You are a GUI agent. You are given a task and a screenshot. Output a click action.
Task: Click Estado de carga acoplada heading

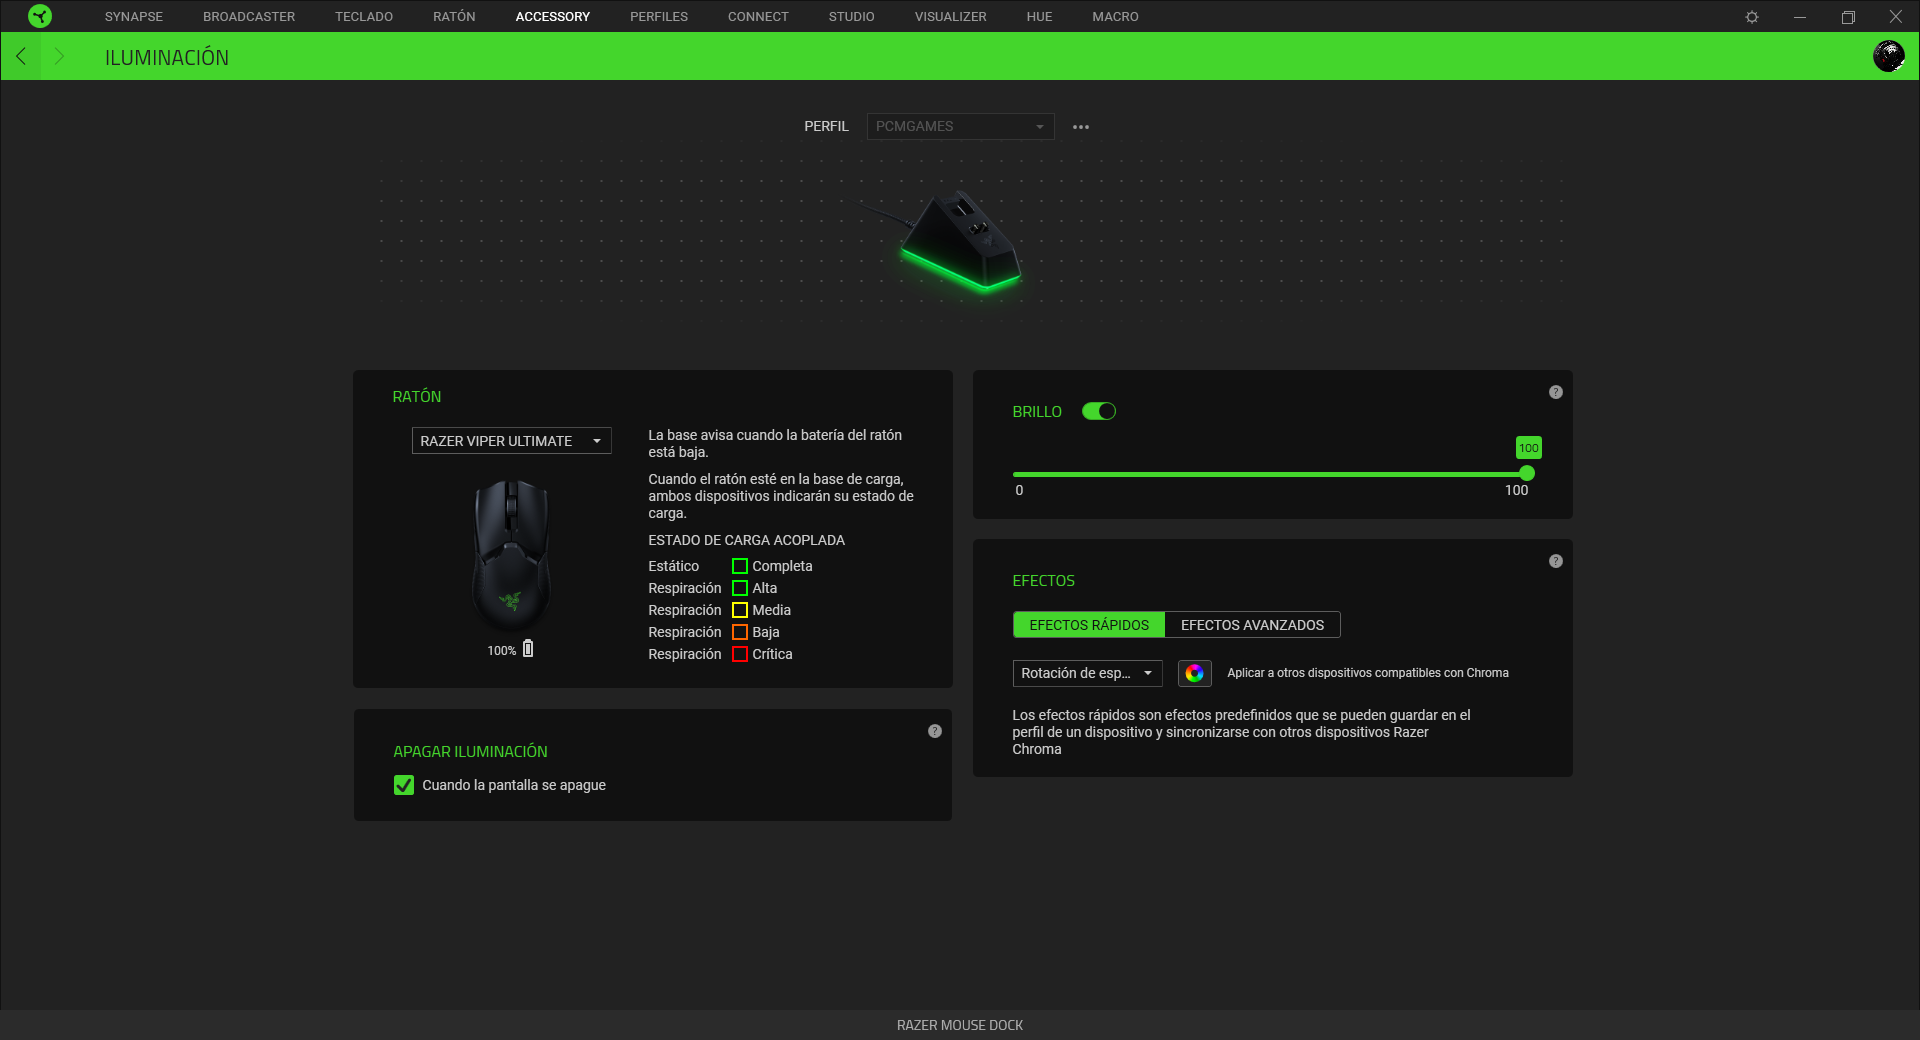(x=746, y=540)
